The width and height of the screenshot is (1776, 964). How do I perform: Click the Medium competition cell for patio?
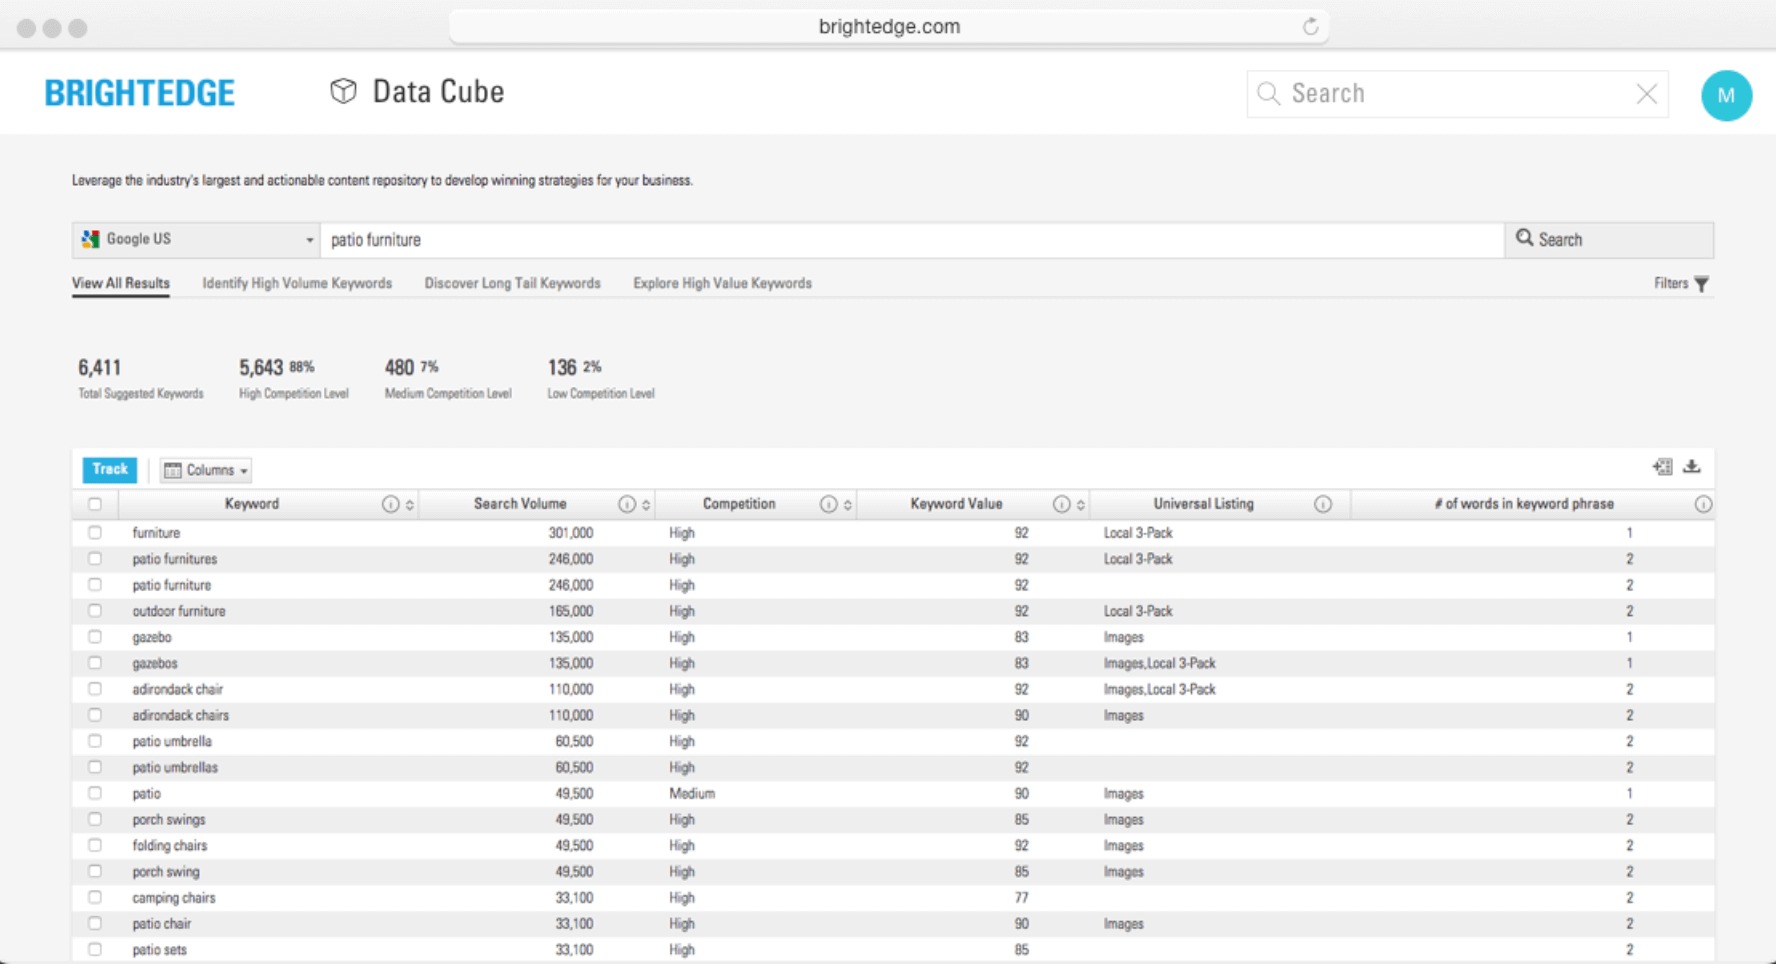692,794
